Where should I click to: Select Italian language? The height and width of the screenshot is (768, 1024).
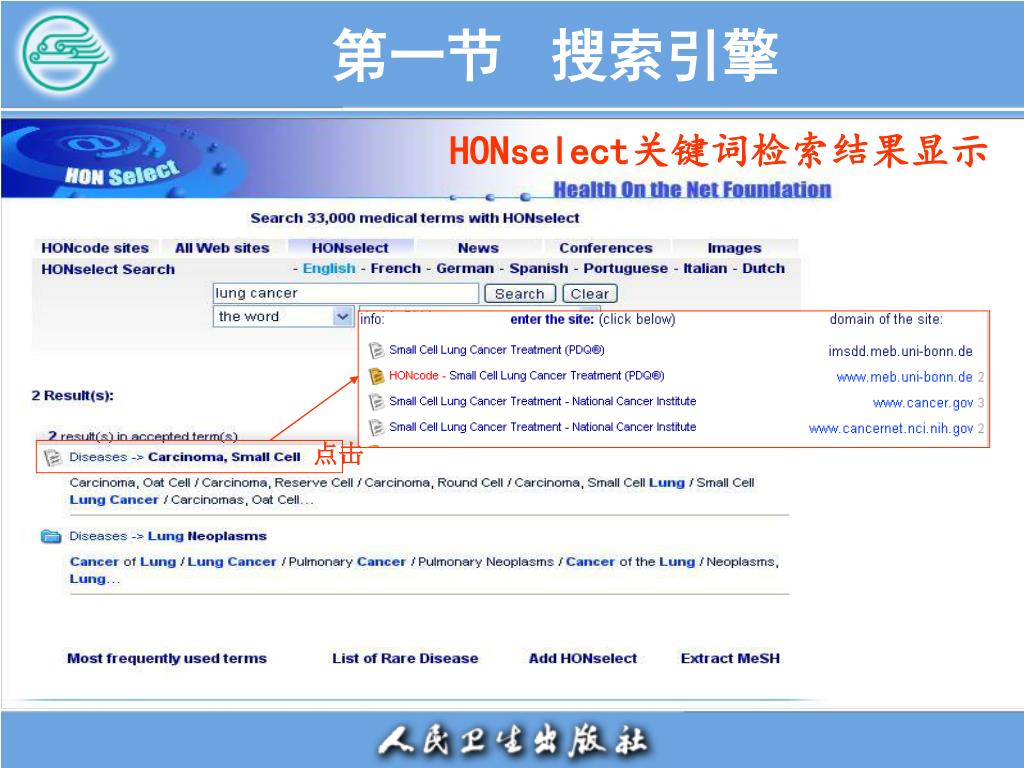point(705,268)
